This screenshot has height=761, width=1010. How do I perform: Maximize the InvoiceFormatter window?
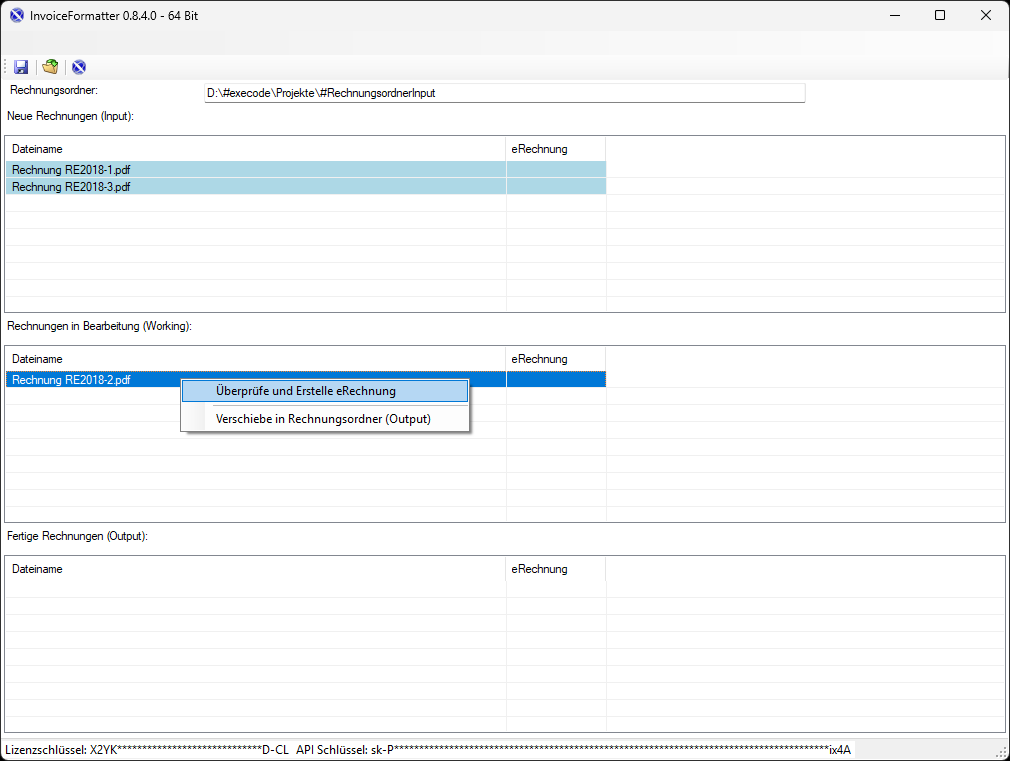(940, 15)
